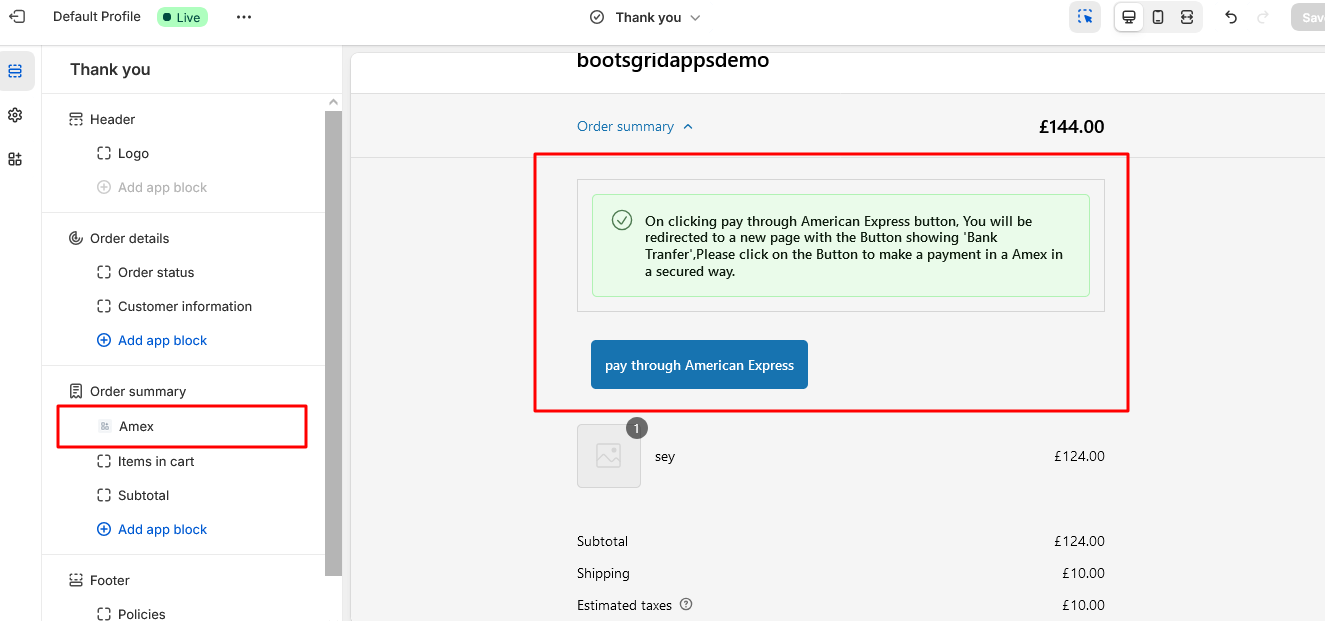Image resolution: width=1325 pixels, height=621 pixels.
Task: Click the undo arrow
Action: (1231, 17)
